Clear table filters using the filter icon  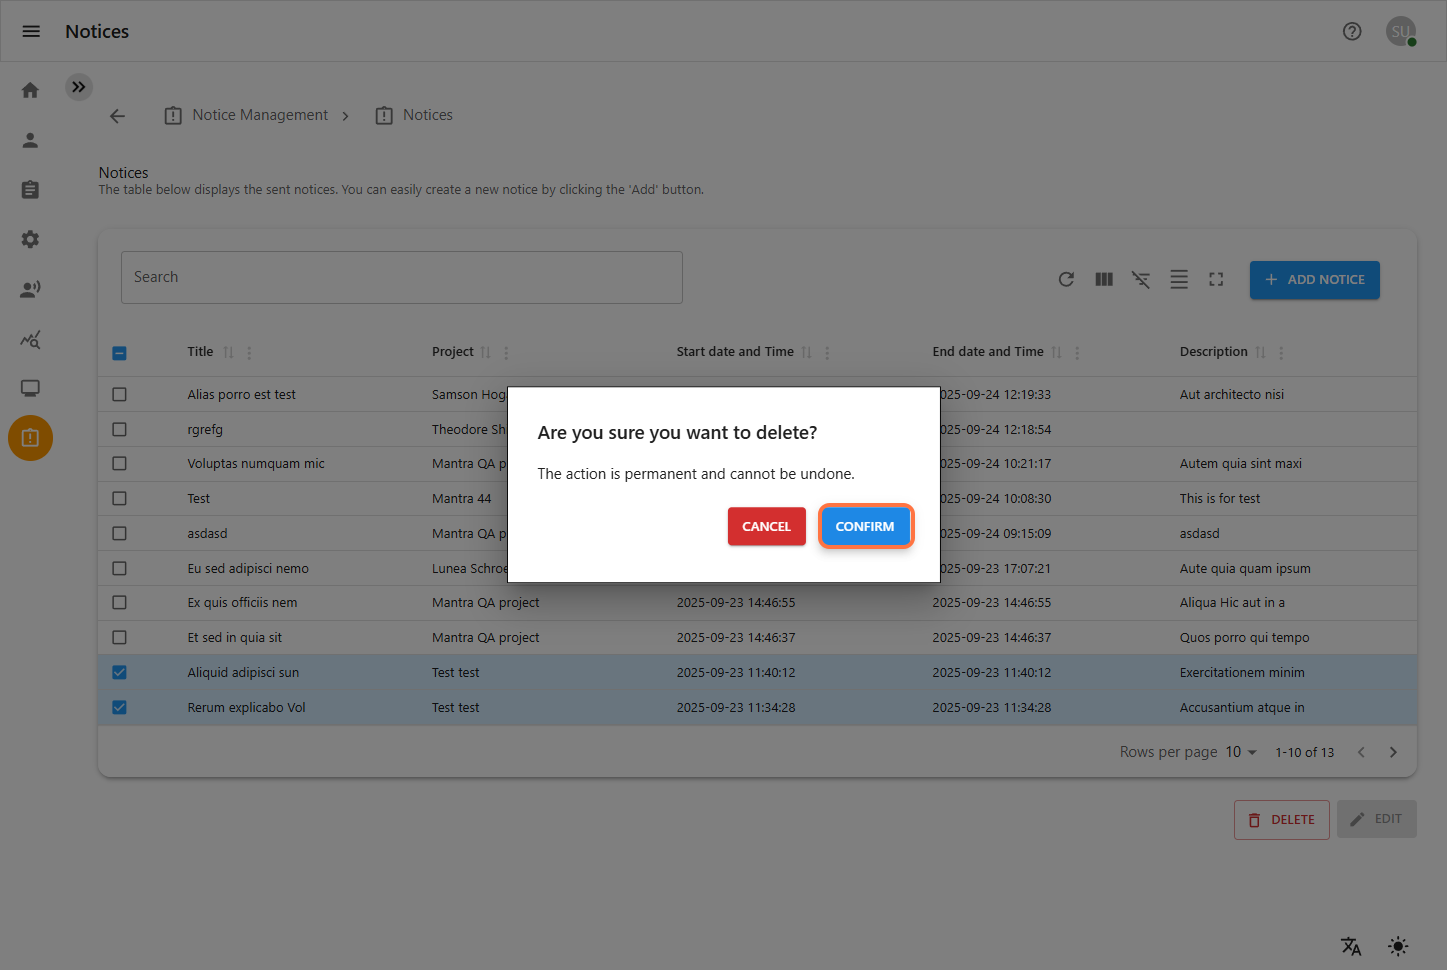click(x=1140, y=279)
